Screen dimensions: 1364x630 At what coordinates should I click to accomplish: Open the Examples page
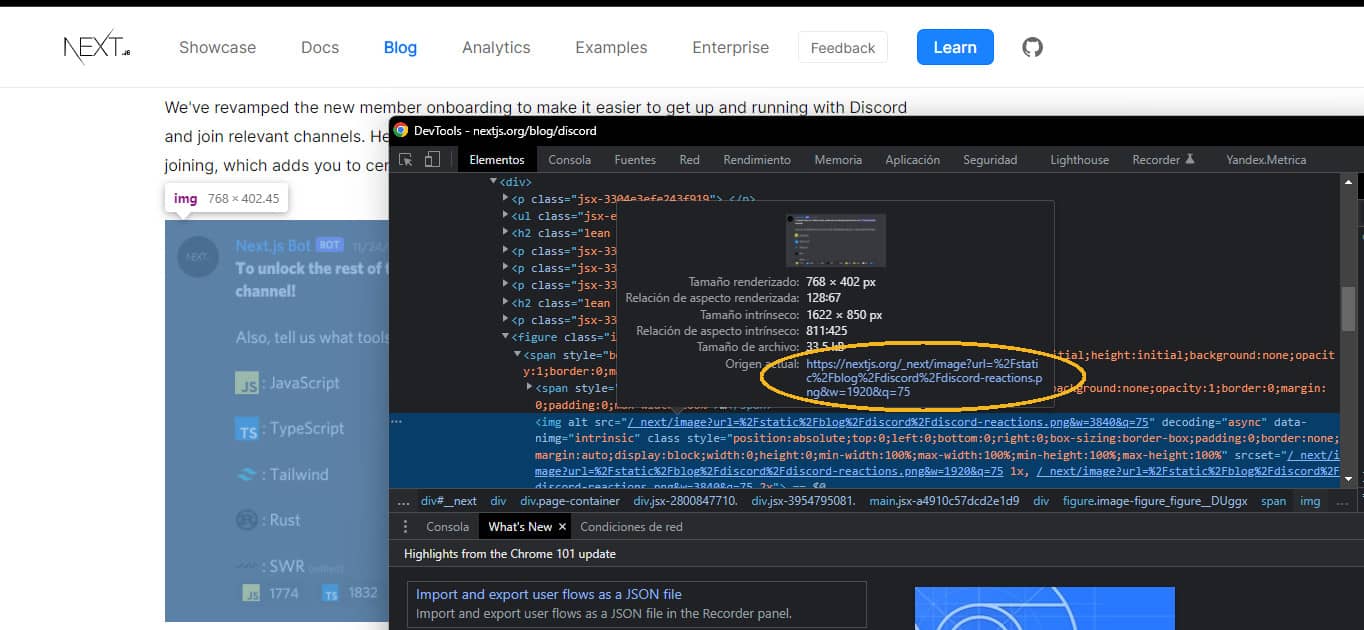pyautogui.click(x=611, y=47)
